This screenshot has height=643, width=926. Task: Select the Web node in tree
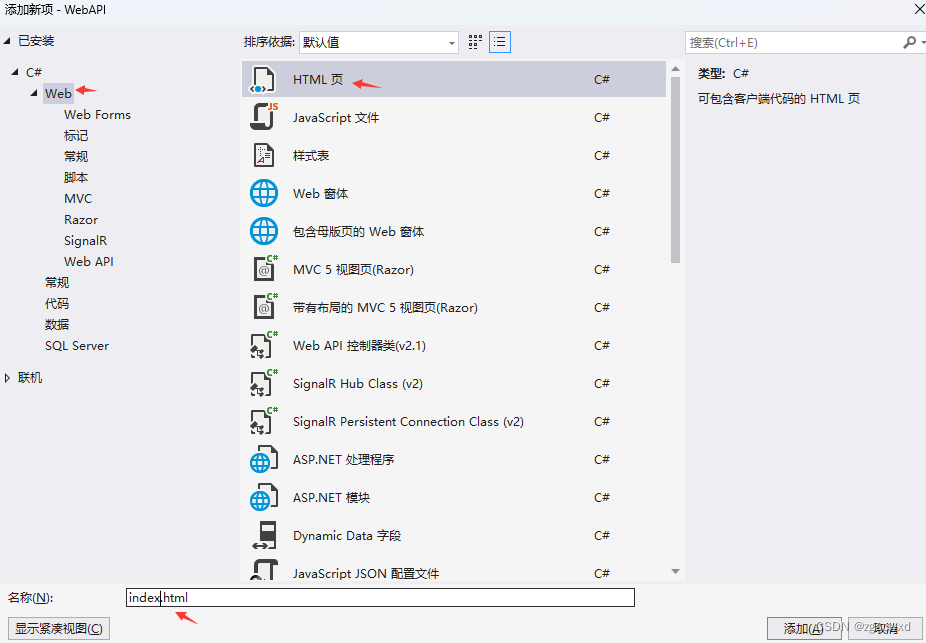58,93
